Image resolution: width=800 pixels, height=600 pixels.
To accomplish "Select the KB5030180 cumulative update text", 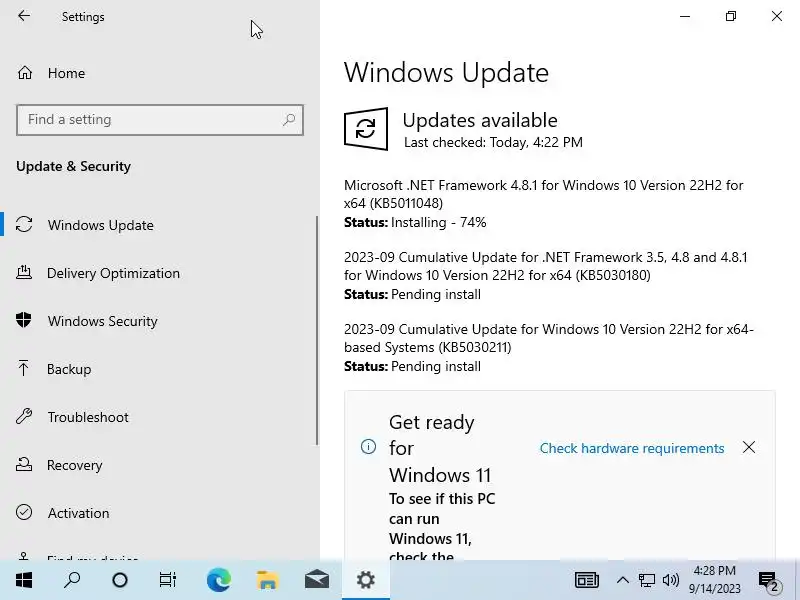I will click(545, 266).
